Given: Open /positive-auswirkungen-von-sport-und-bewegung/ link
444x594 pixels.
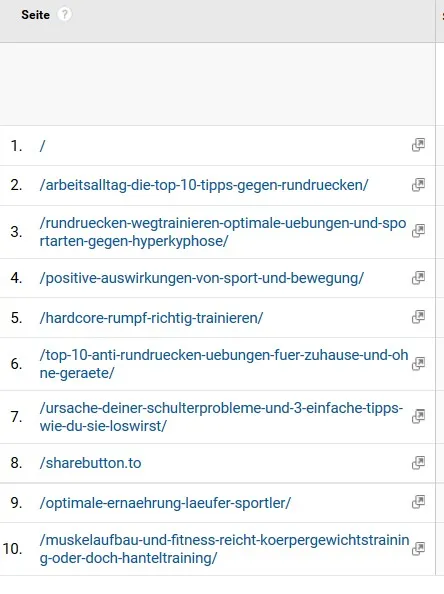Looking at the screenshot, I should coord(202,278).
